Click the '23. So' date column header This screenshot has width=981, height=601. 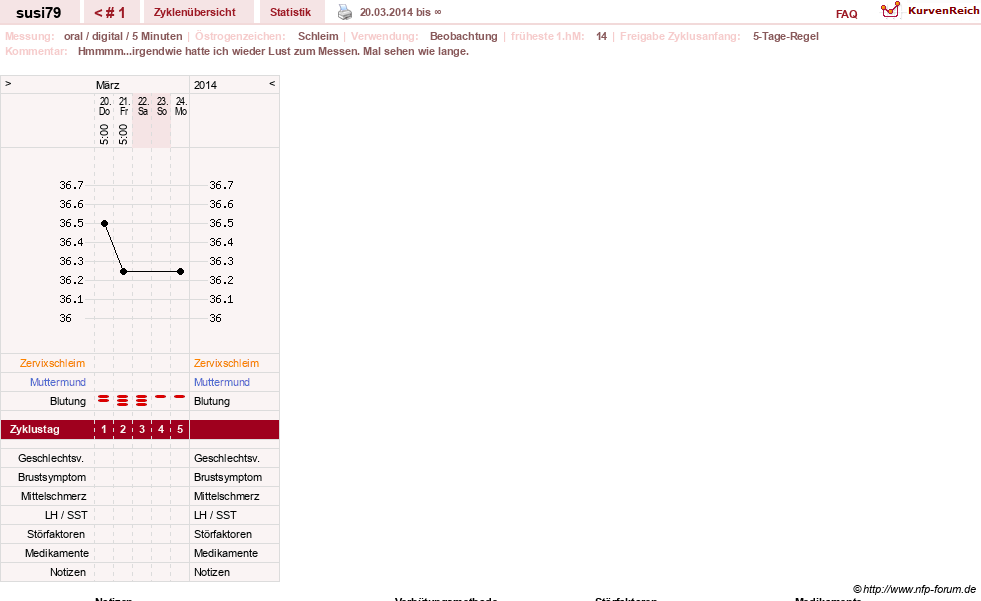tap(161, 106)
